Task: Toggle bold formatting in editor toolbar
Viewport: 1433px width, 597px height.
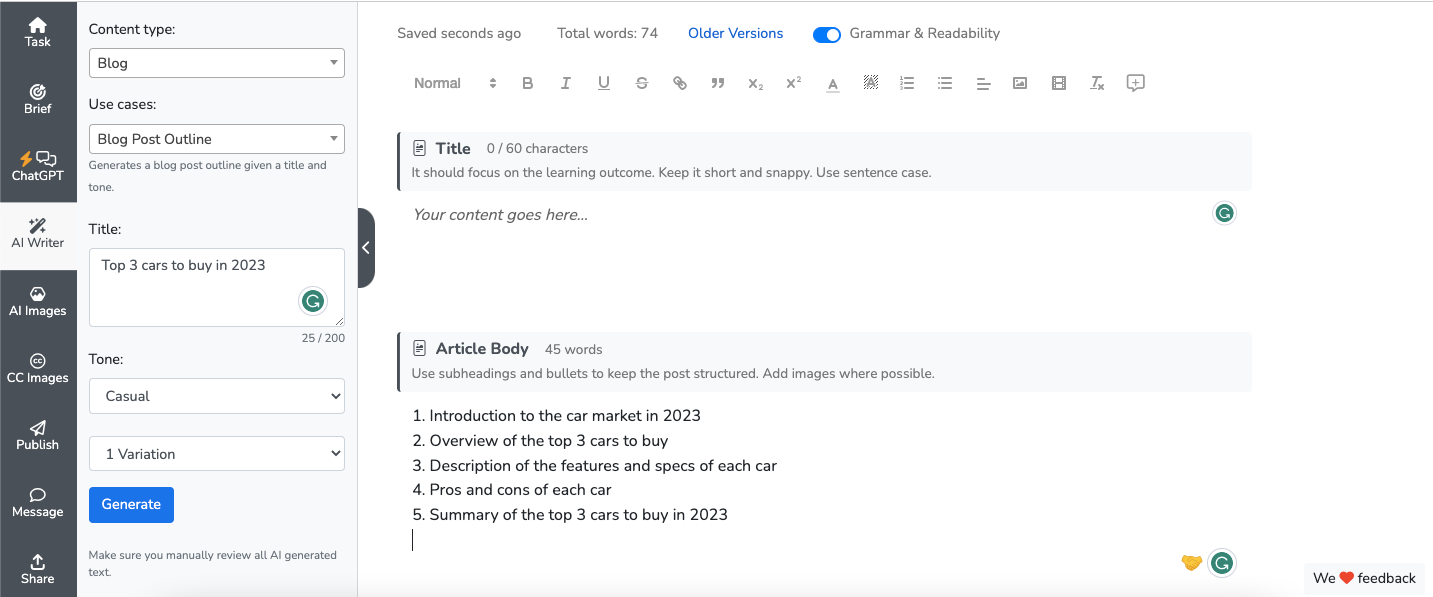Action: coord(528,84)
